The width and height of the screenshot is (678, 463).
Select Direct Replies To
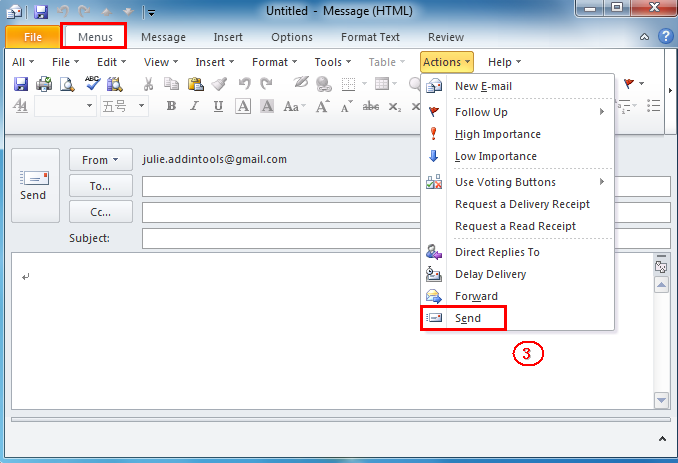click(x=518, y=252)
